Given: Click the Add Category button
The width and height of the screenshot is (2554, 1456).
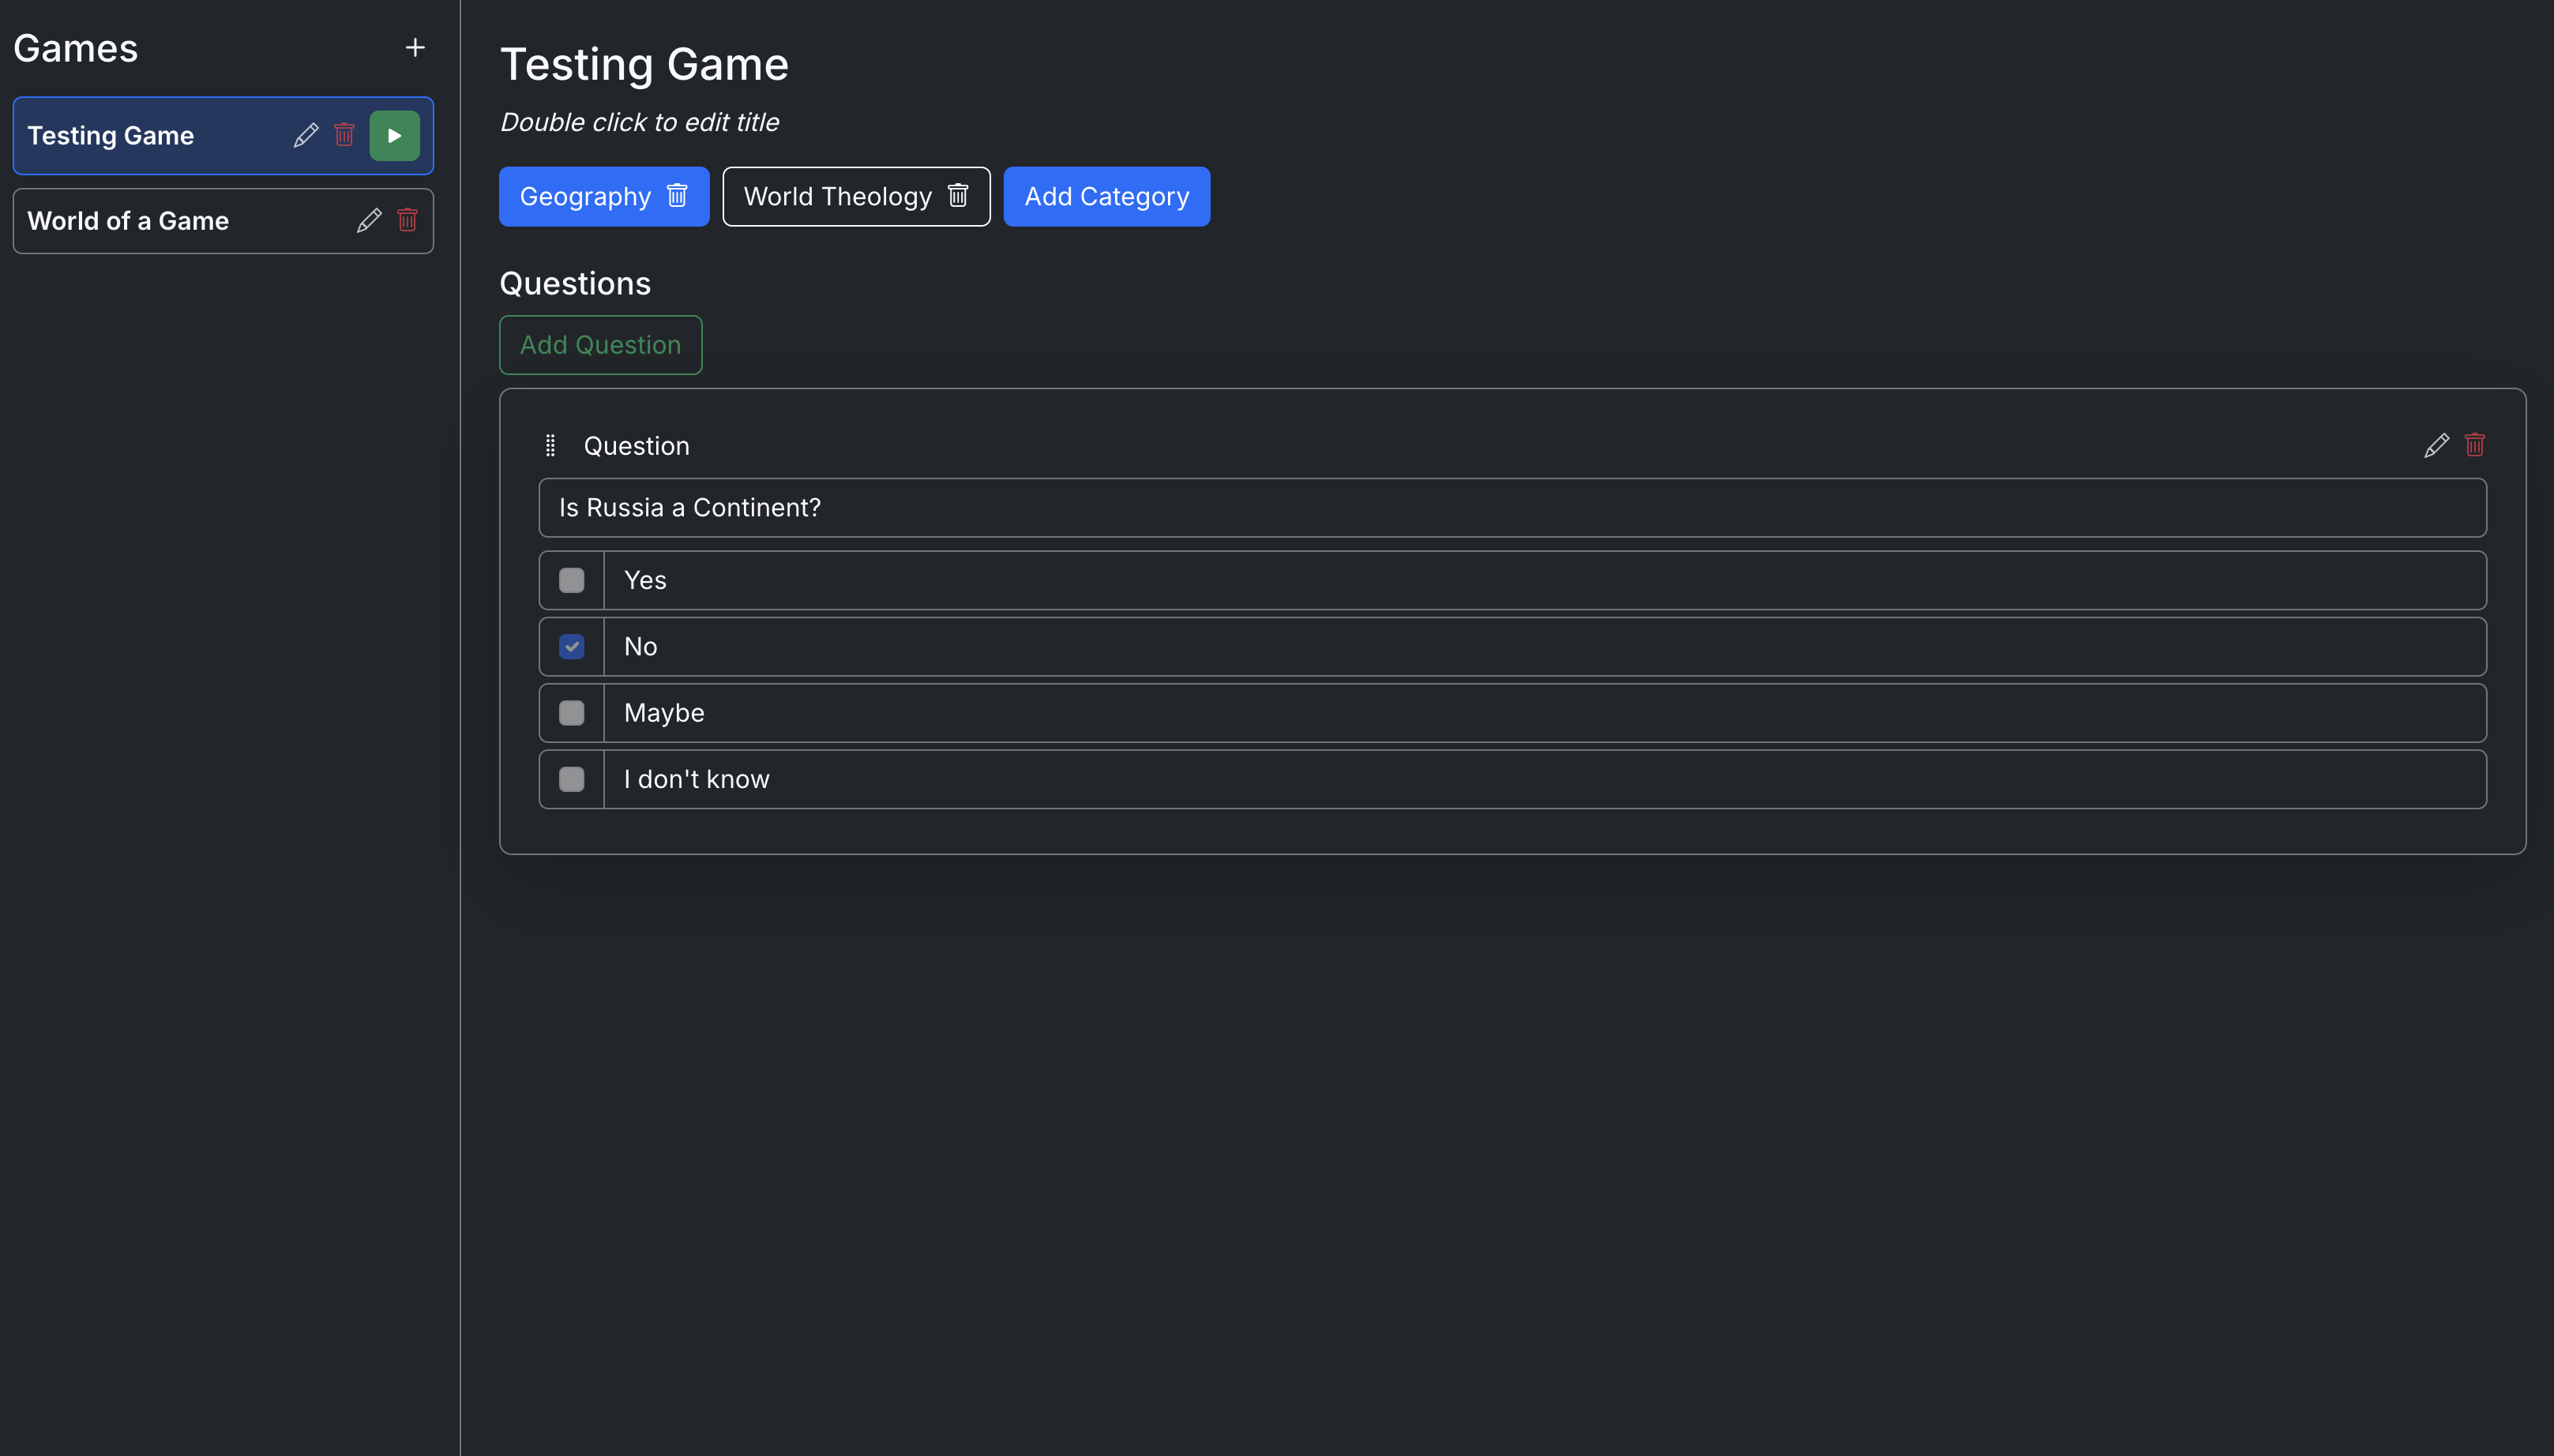Looking at the screenshot, I should point(1106,196).
